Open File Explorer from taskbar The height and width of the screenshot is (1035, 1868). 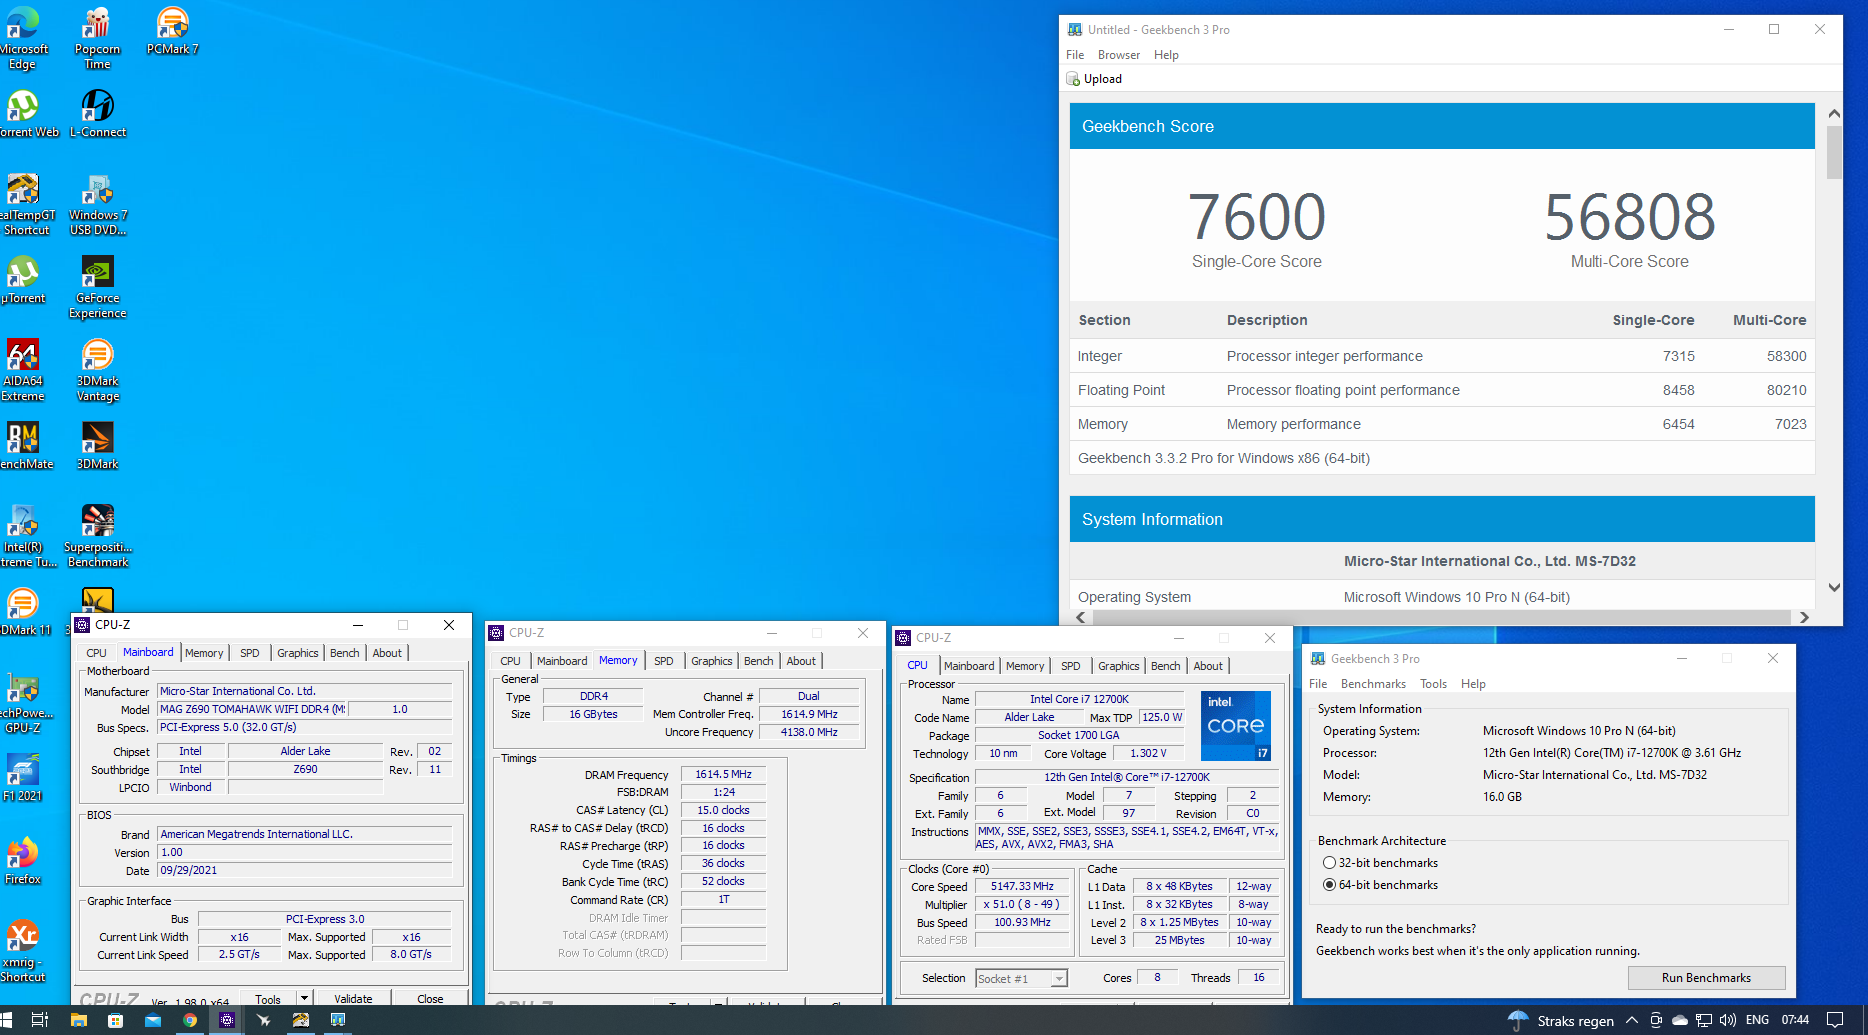tap(78, 1020)
